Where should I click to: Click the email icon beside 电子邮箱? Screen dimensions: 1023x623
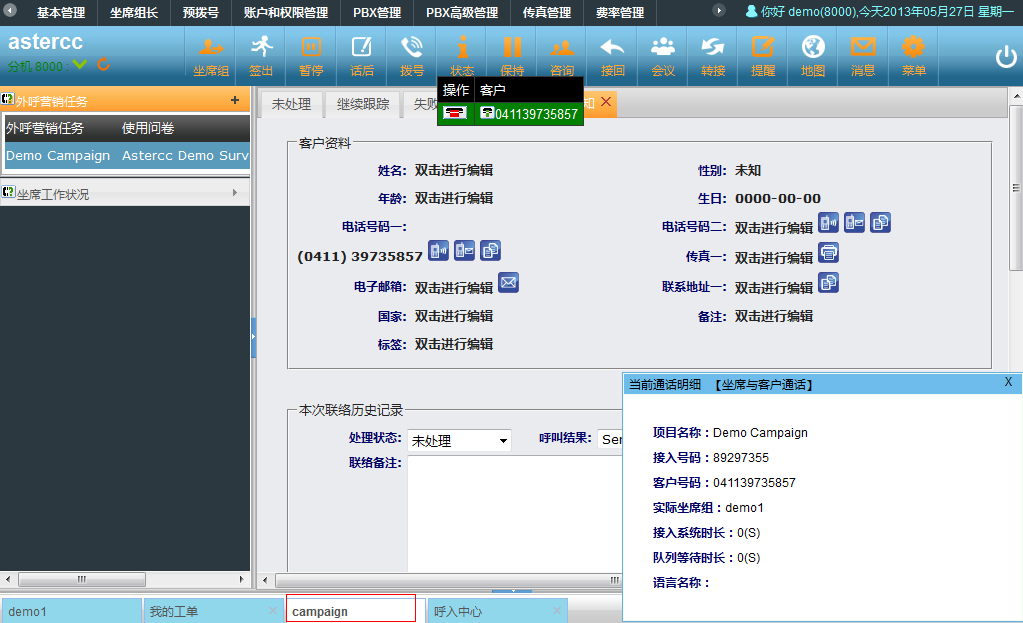508,283
